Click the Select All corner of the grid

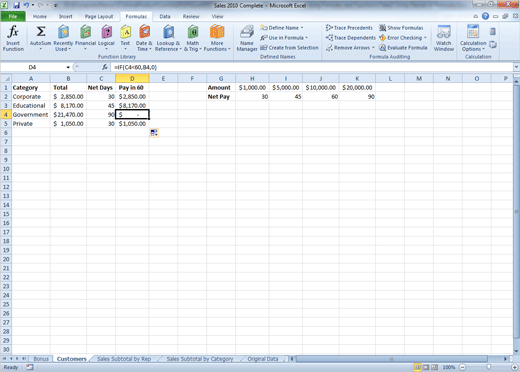[6, 79]
